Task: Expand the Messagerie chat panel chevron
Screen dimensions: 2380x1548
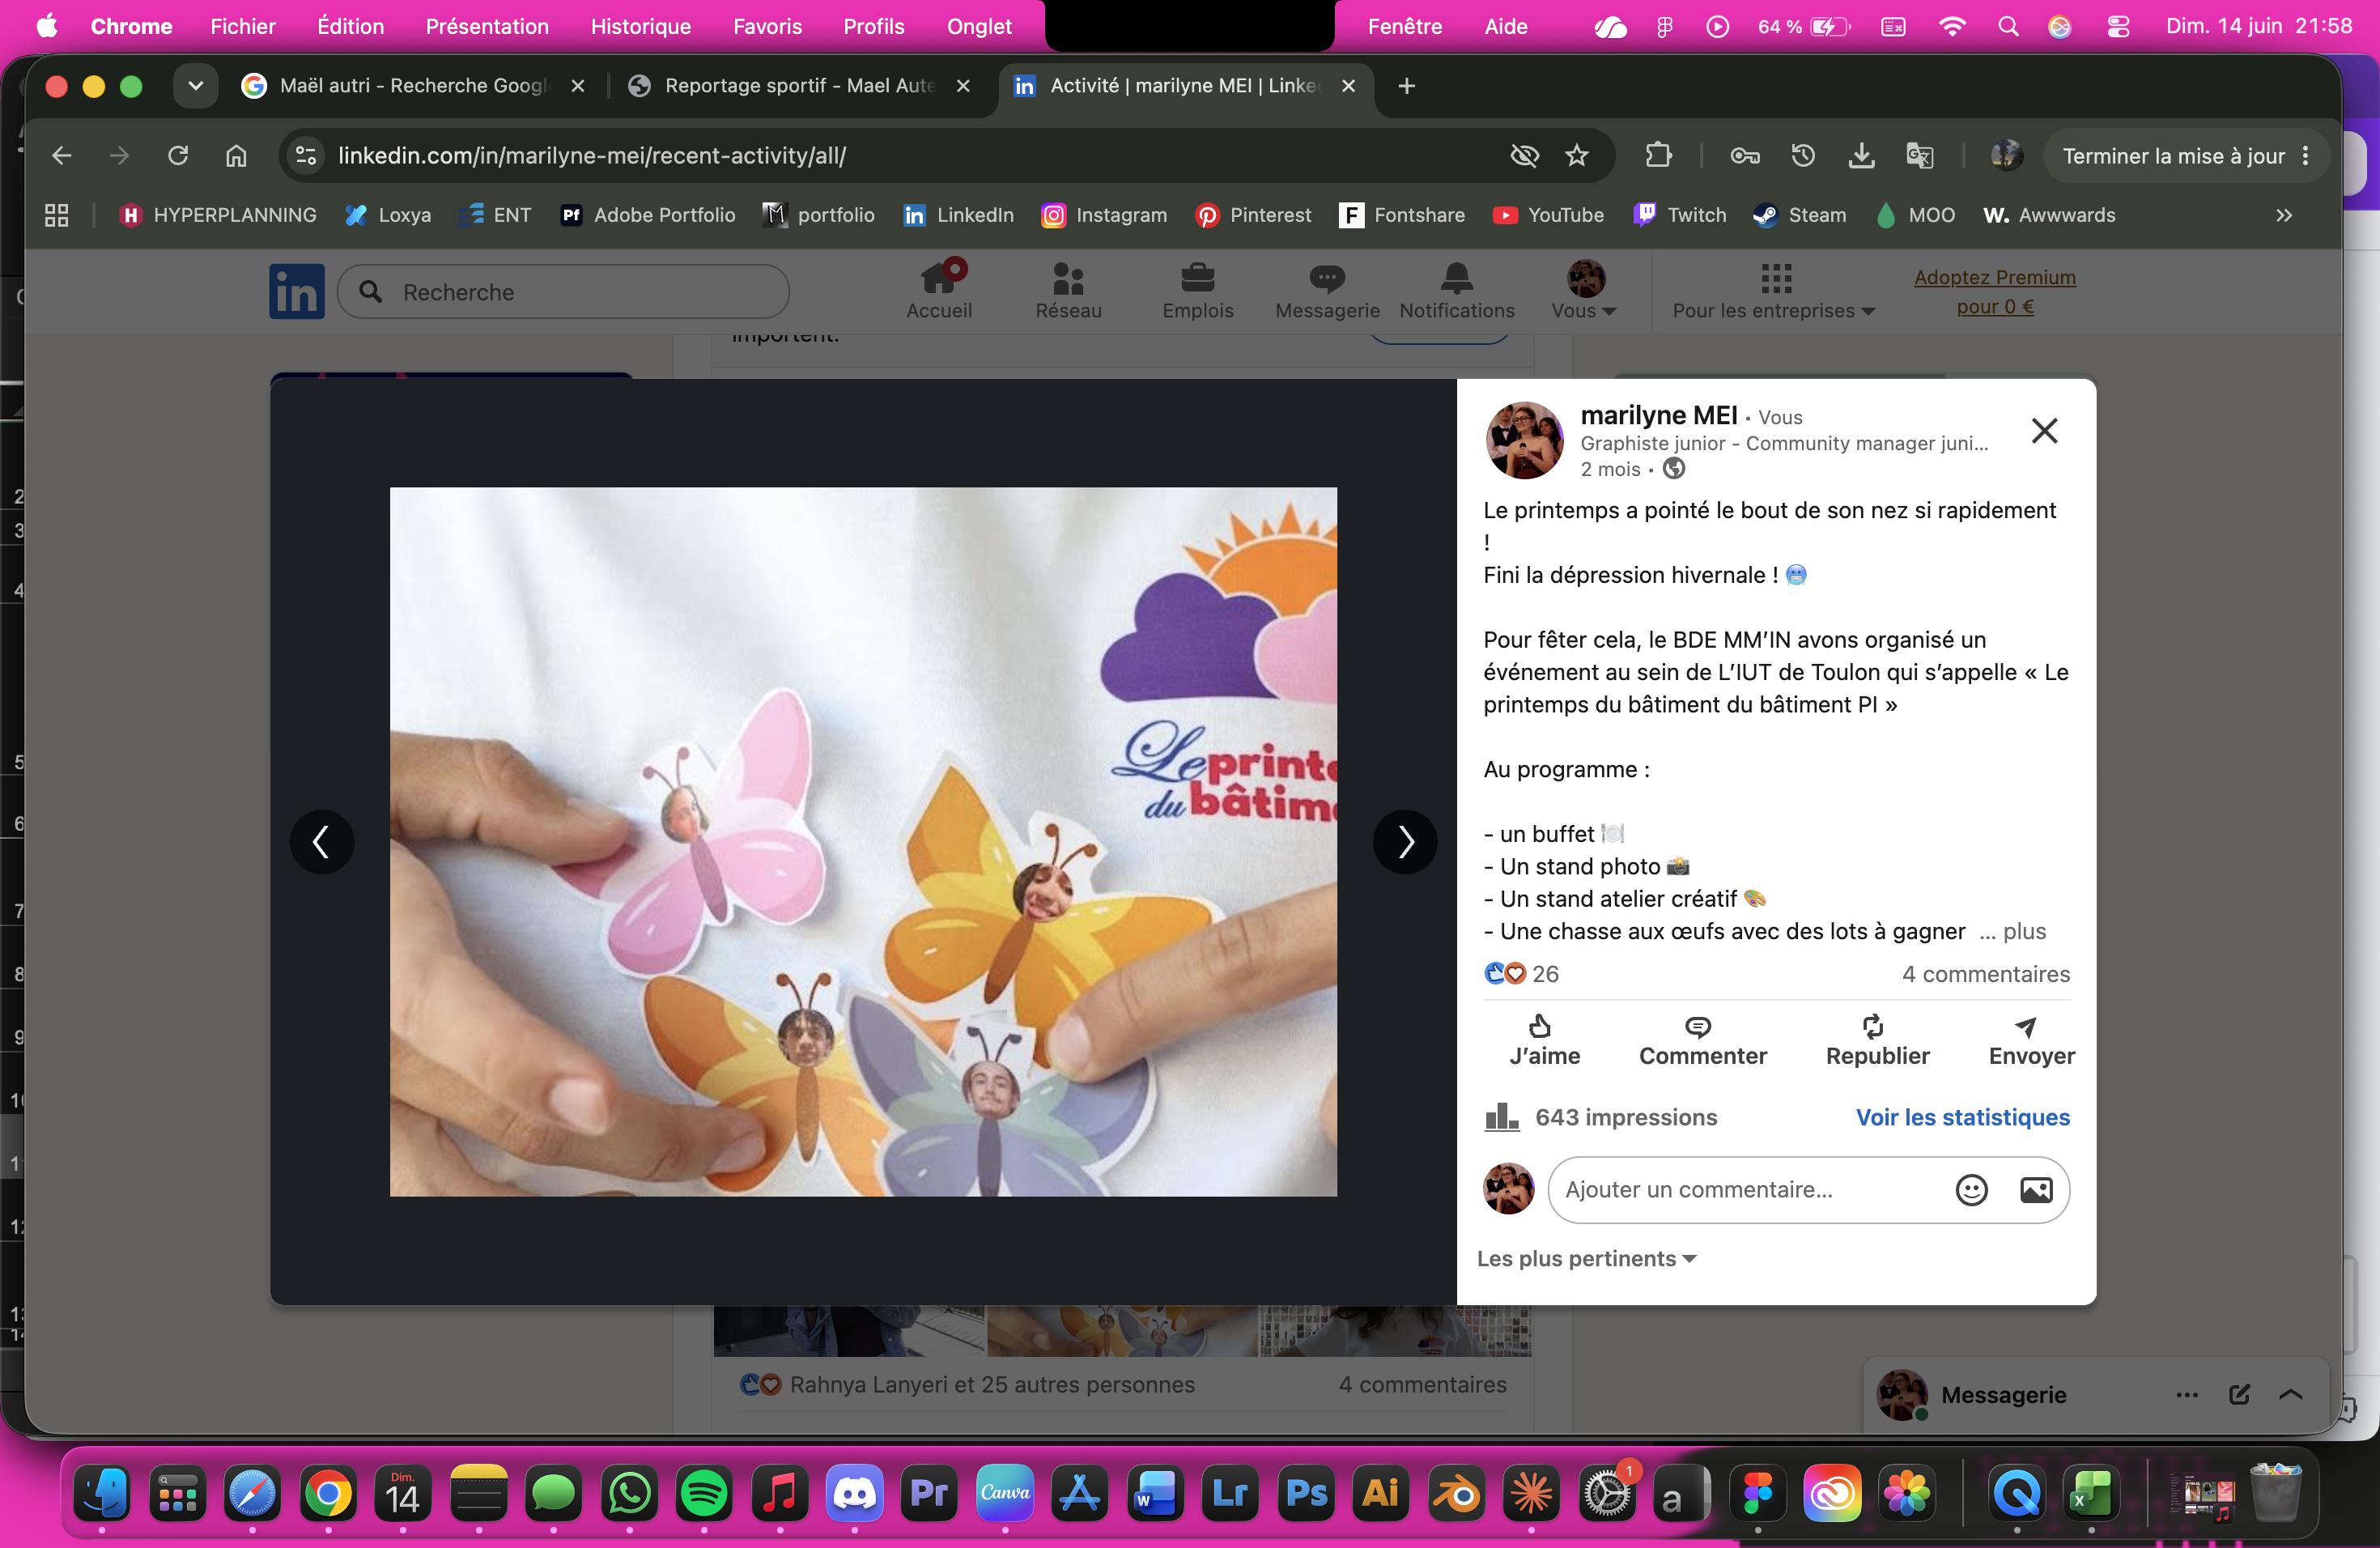Action: (x=2290, y=1394)
